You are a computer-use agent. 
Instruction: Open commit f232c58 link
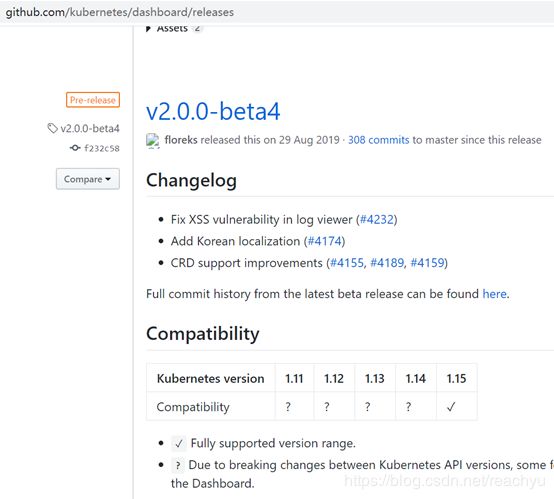click(102, 148)
